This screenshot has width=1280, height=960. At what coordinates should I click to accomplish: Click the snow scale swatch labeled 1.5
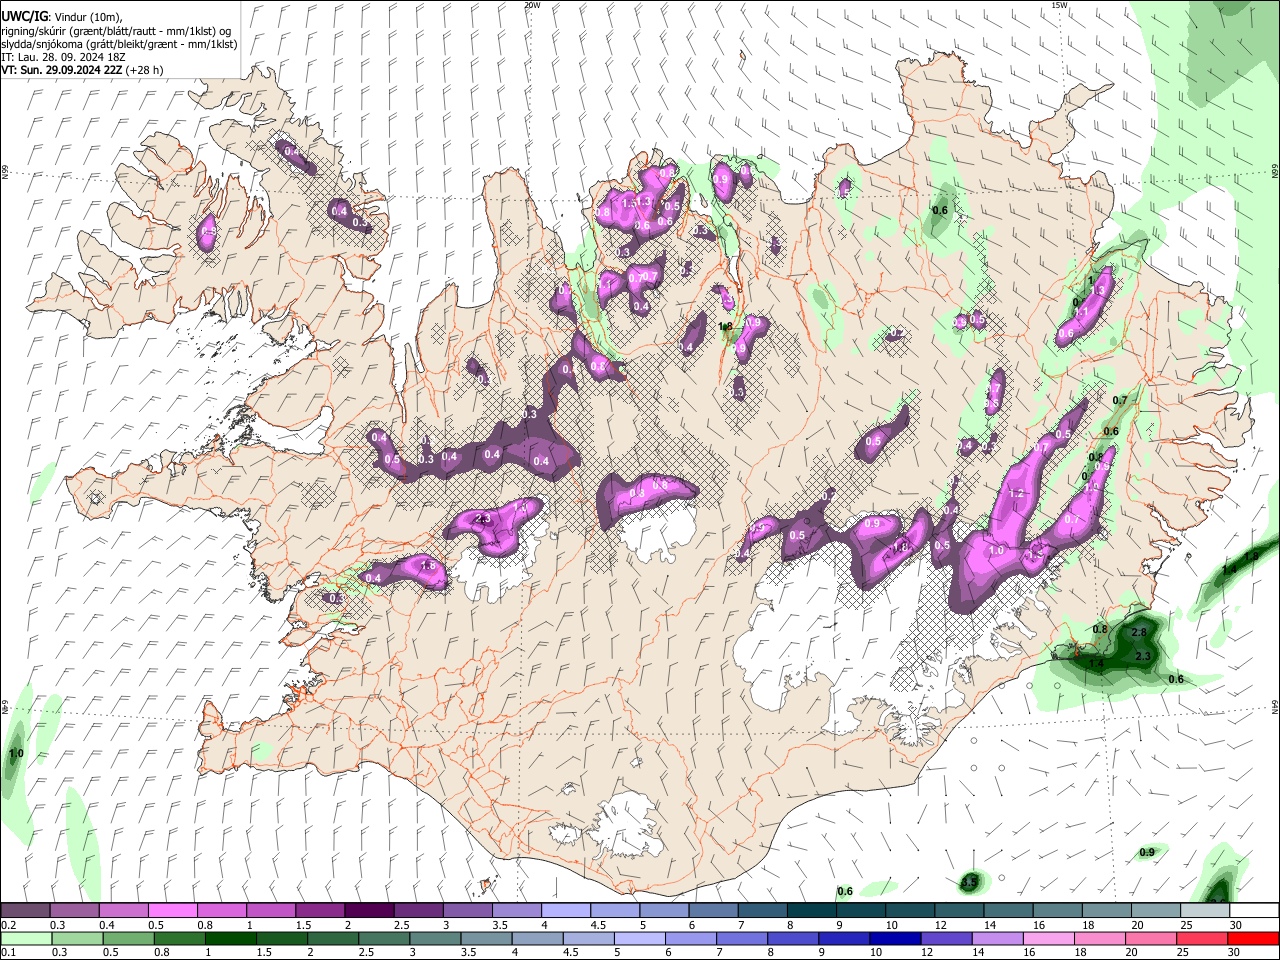coord(319,911)
